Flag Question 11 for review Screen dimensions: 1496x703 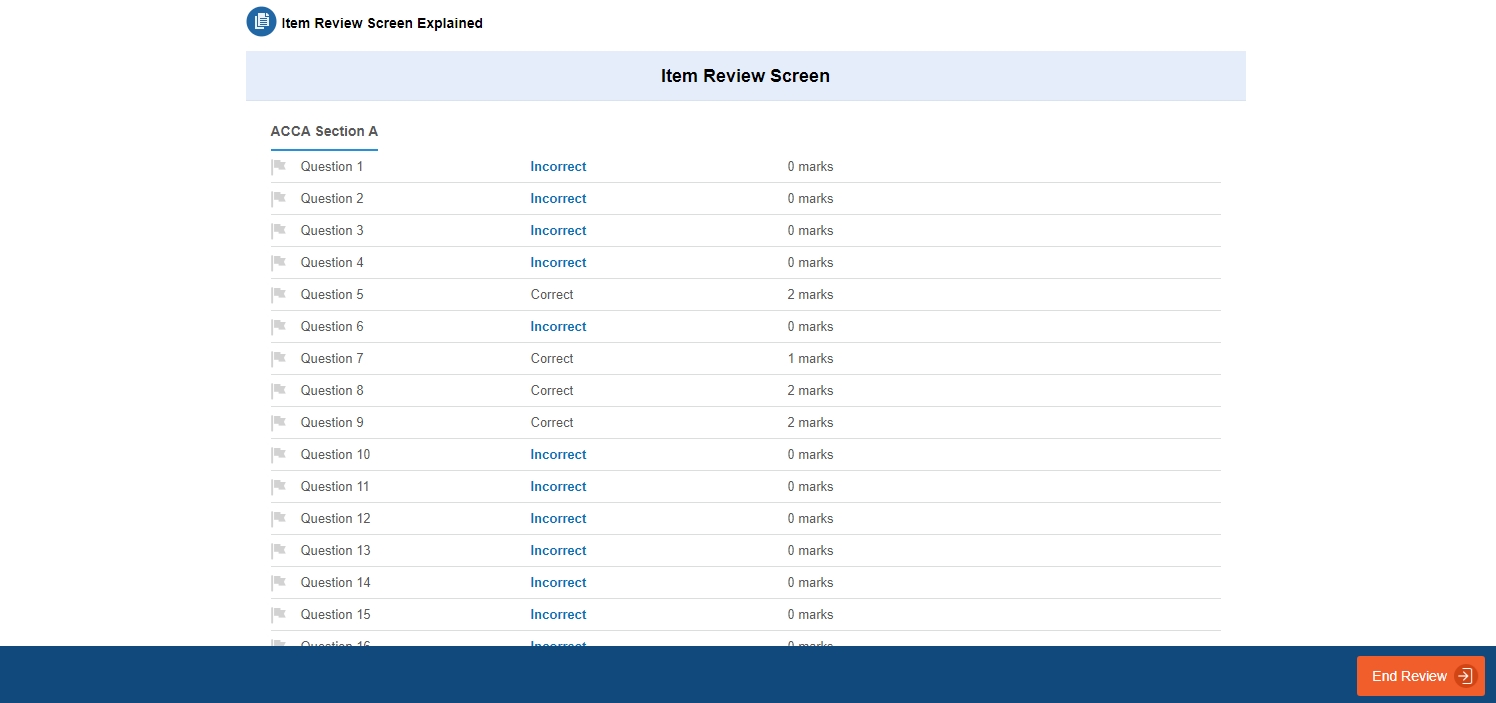279,487
